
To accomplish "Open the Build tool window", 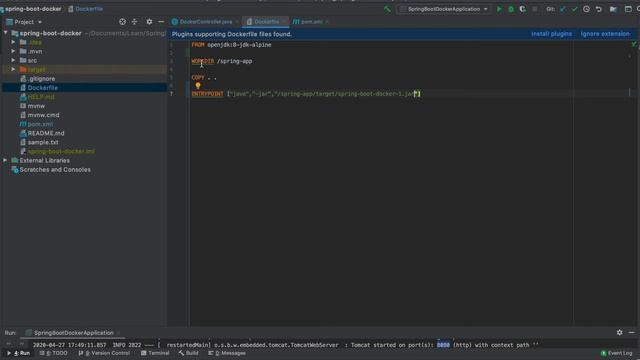I will [188, 353].
